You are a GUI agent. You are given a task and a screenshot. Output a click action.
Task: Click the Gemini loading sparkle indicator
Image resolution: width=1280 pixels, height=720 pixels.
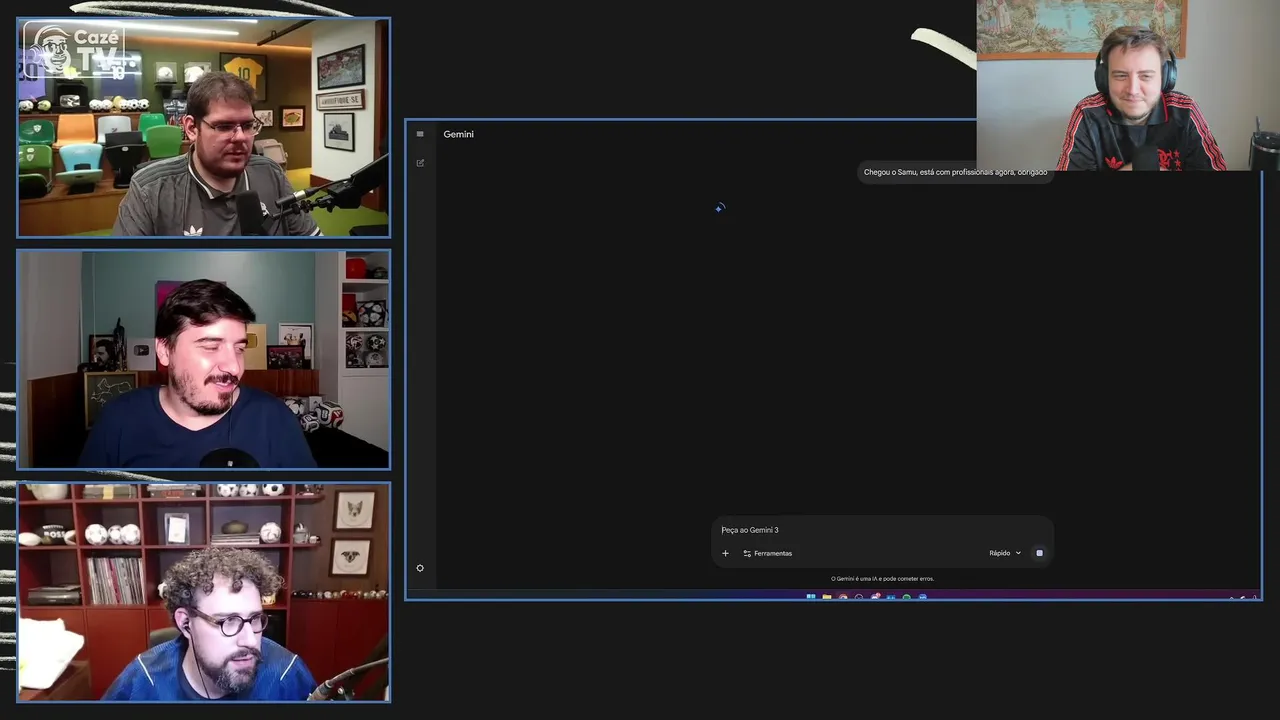tap(719, 208)
